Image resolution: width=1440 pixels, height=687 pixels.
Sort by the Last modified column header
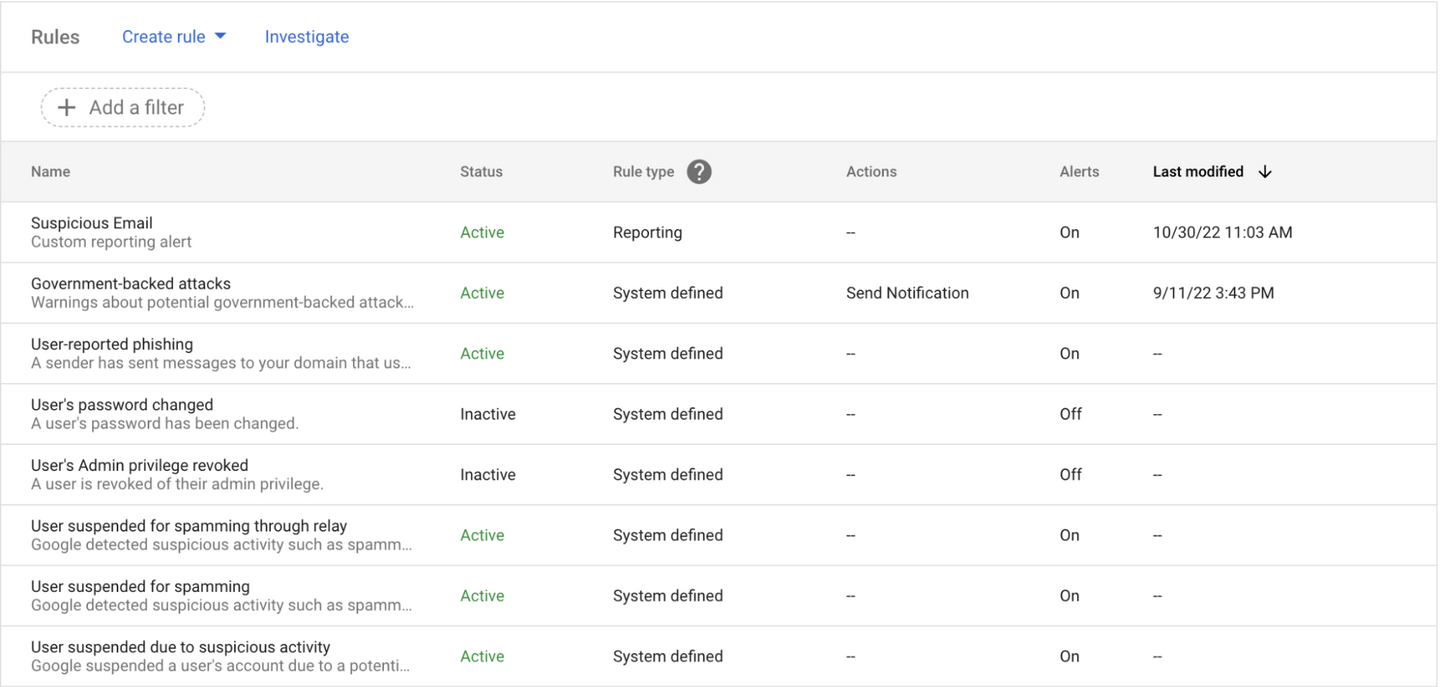[x=1197, y=172]
